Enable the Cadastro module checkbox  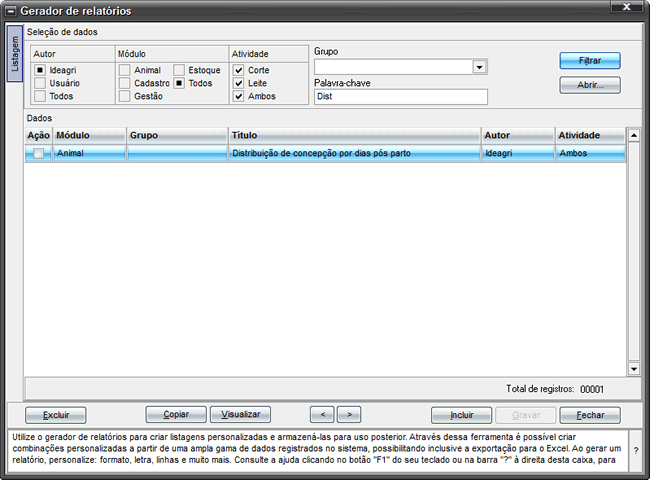pyautogui.click(x=124, y=83)
